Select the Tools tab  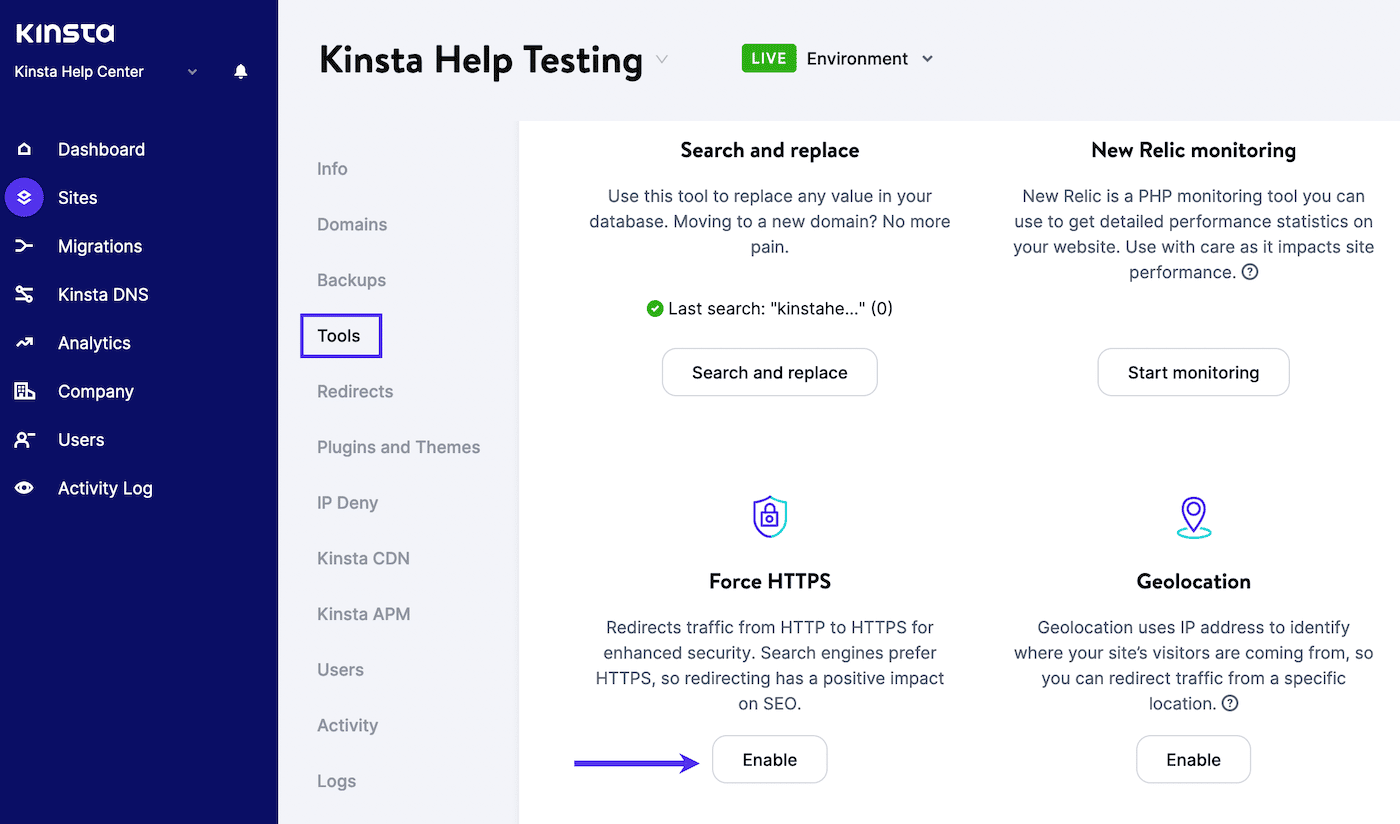(x=341, y=336)
